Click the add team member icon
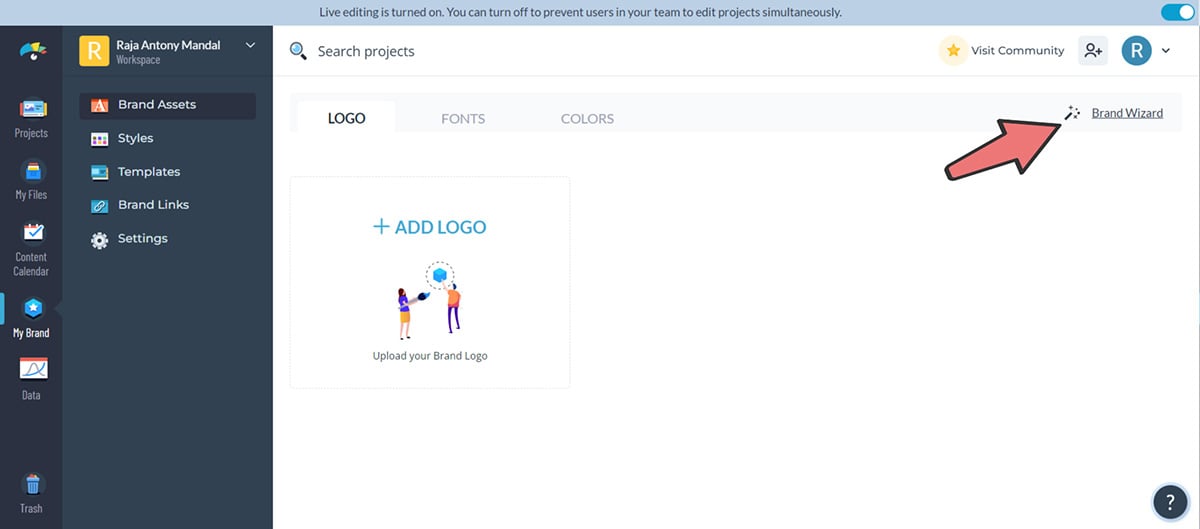This screenshot has width=1200, height=529. pyautogui.click(x=1092, y=51)
